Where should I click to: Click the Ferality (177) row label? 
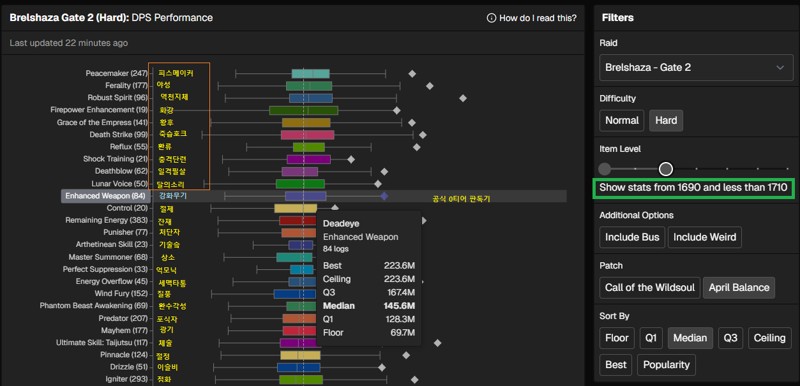(127, 86)
